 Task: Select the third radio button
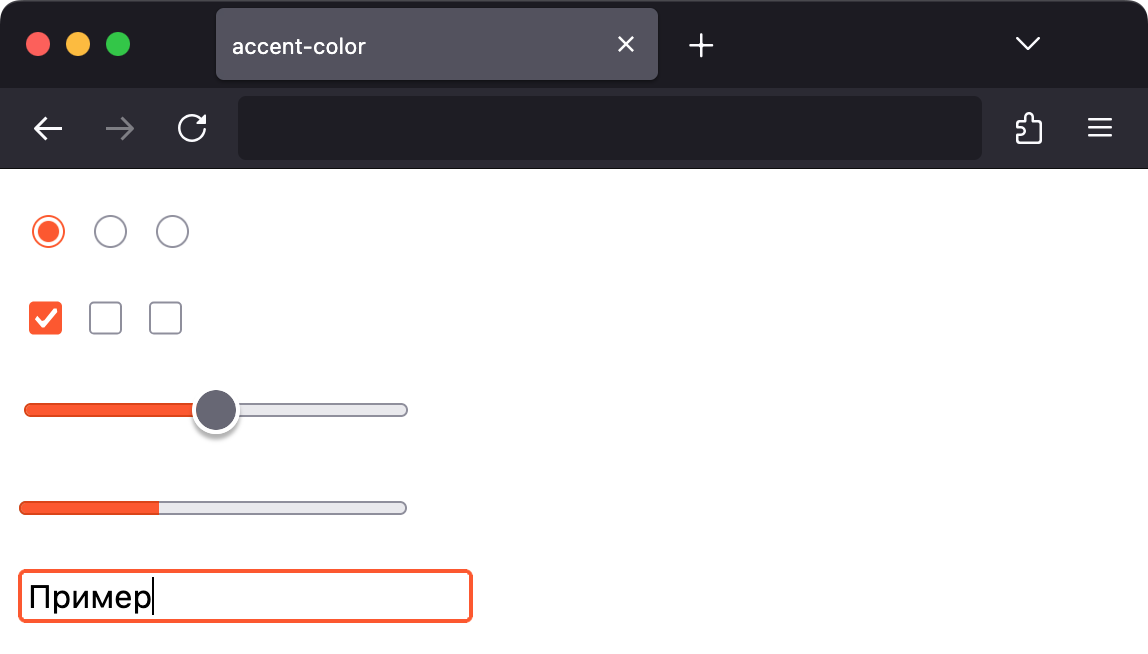(173, 231)
